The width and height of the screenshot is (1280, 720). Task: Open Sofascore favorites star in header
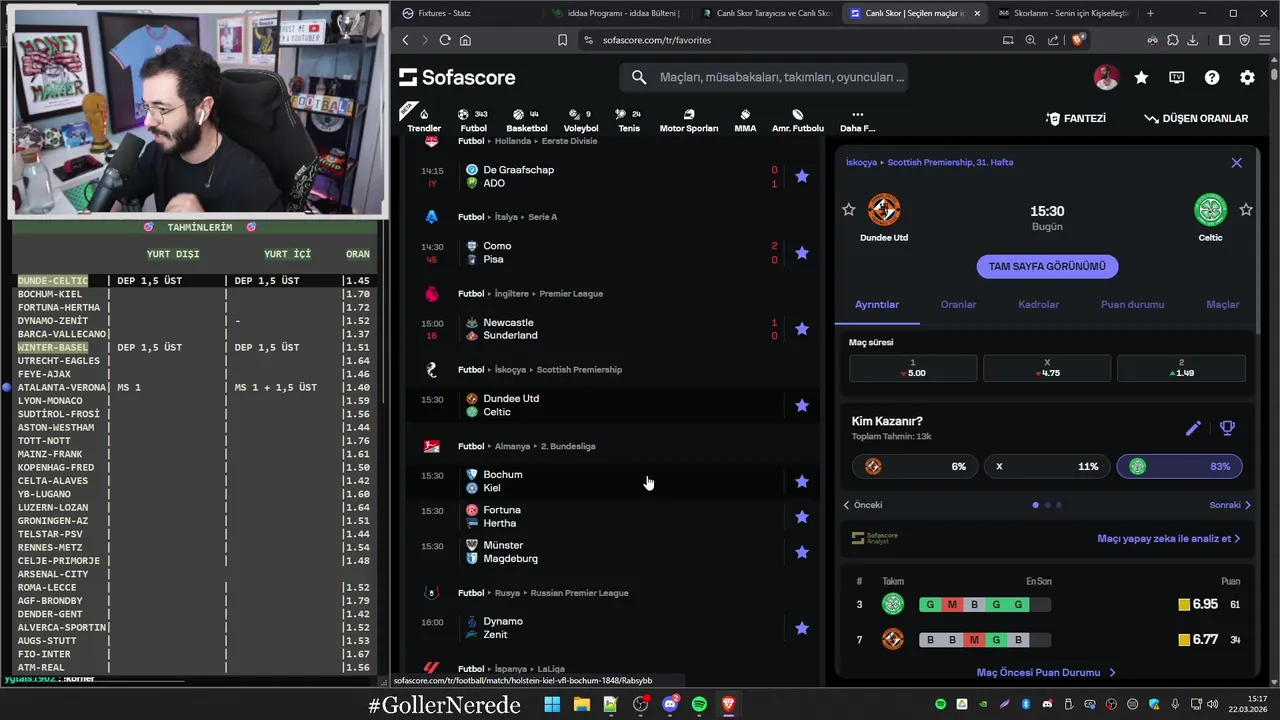pyautogui.click(x=1141, y=77)
